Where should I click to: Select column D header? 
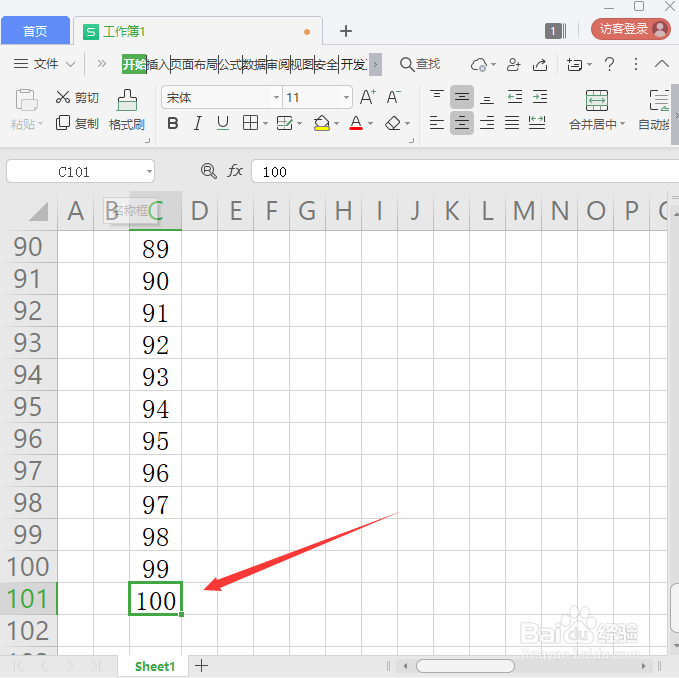[199, 211]
